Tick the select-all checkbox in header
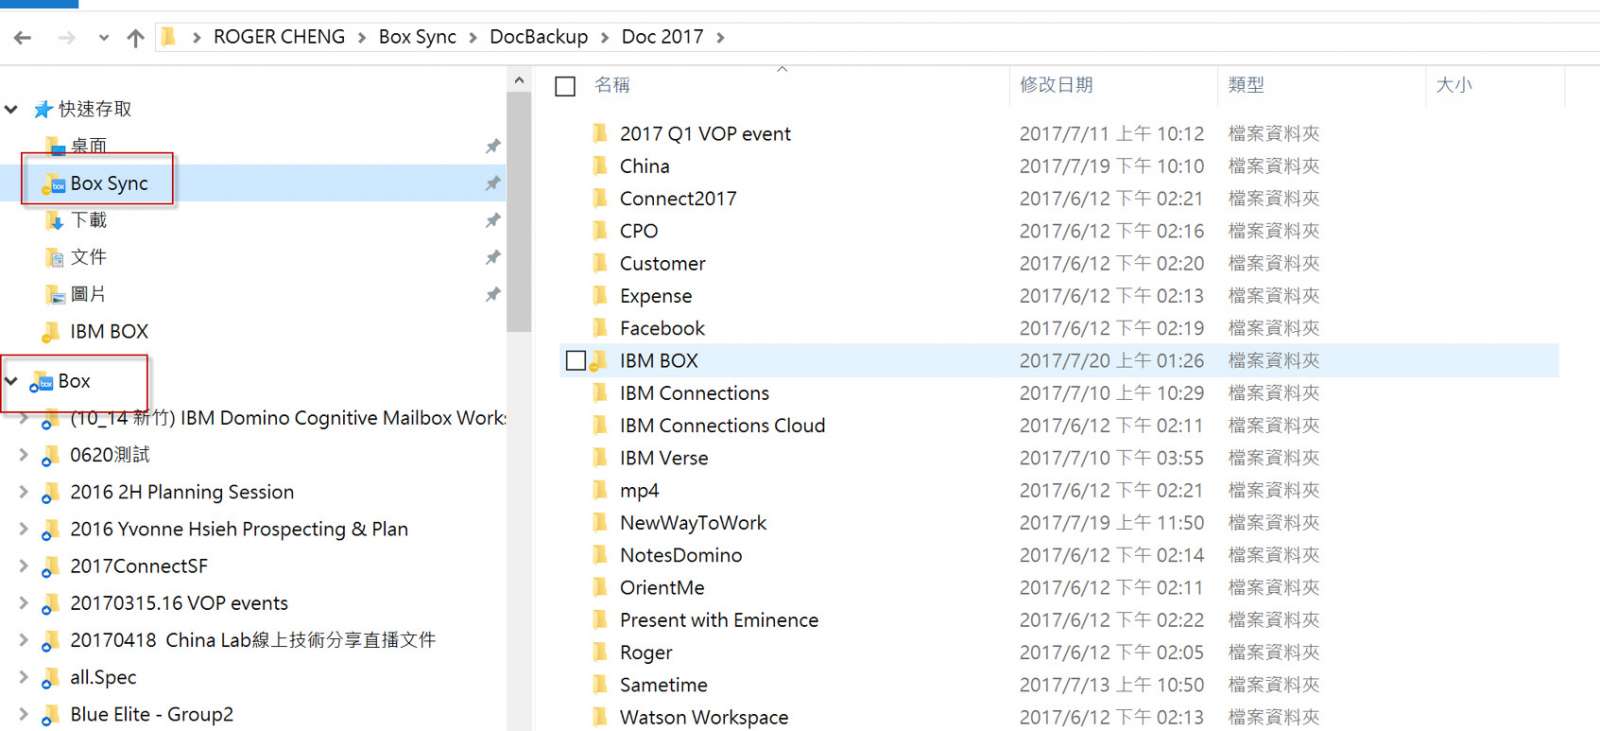The image size is (1600, 731). (x=565, y=87)
